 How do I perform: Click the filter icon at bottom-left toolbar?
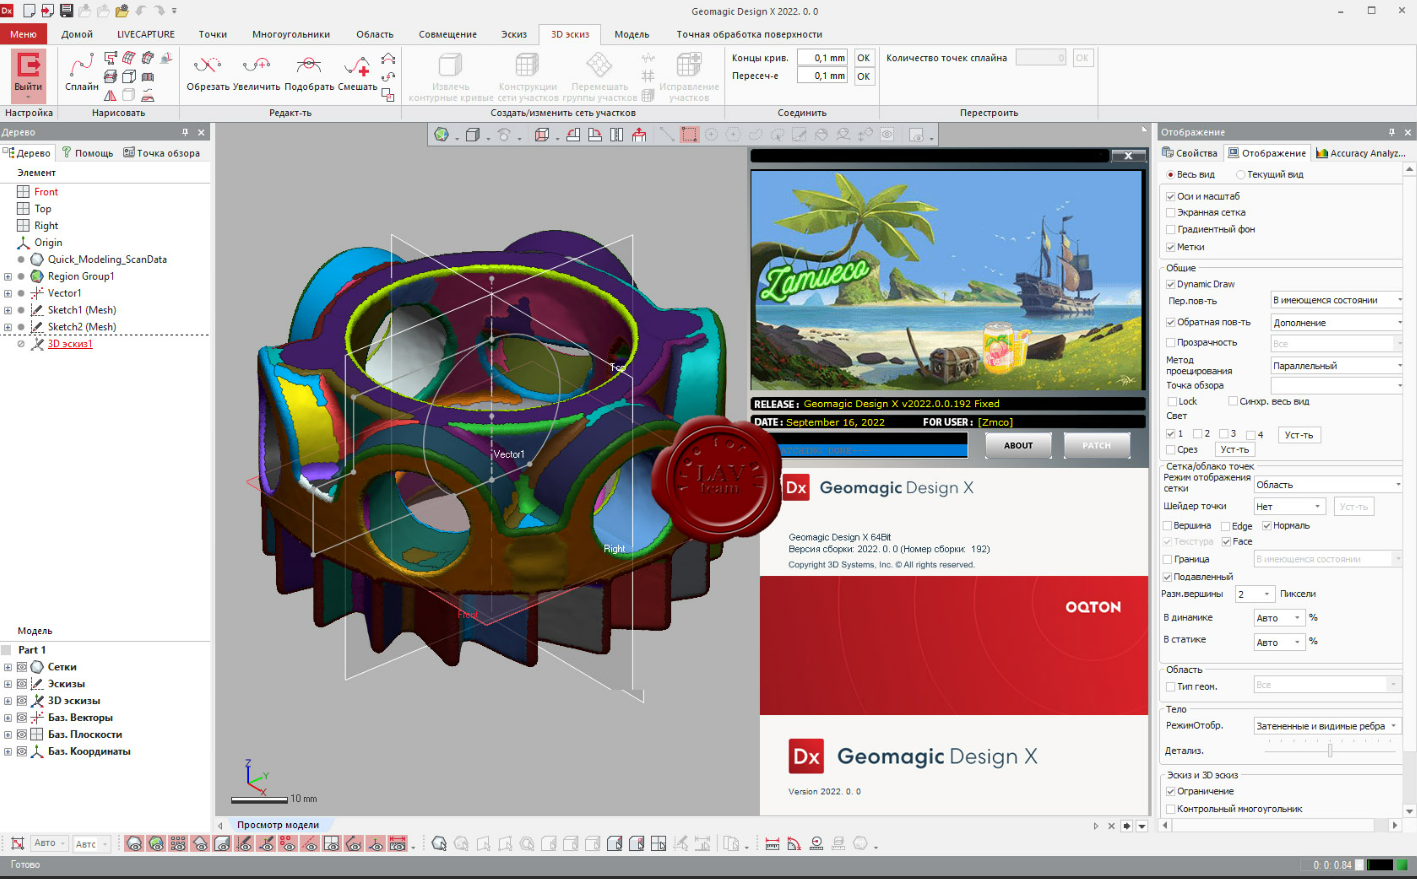17,844
